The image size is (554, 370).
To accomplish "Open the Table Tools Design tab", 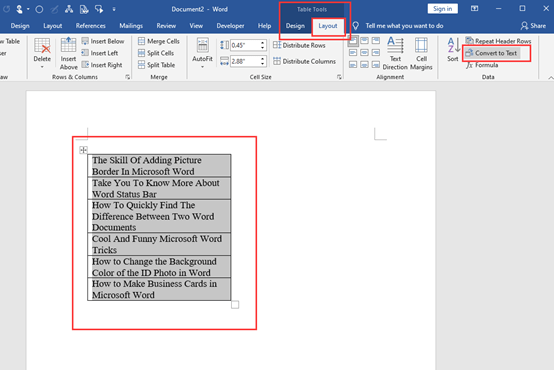I will point(295,26).
